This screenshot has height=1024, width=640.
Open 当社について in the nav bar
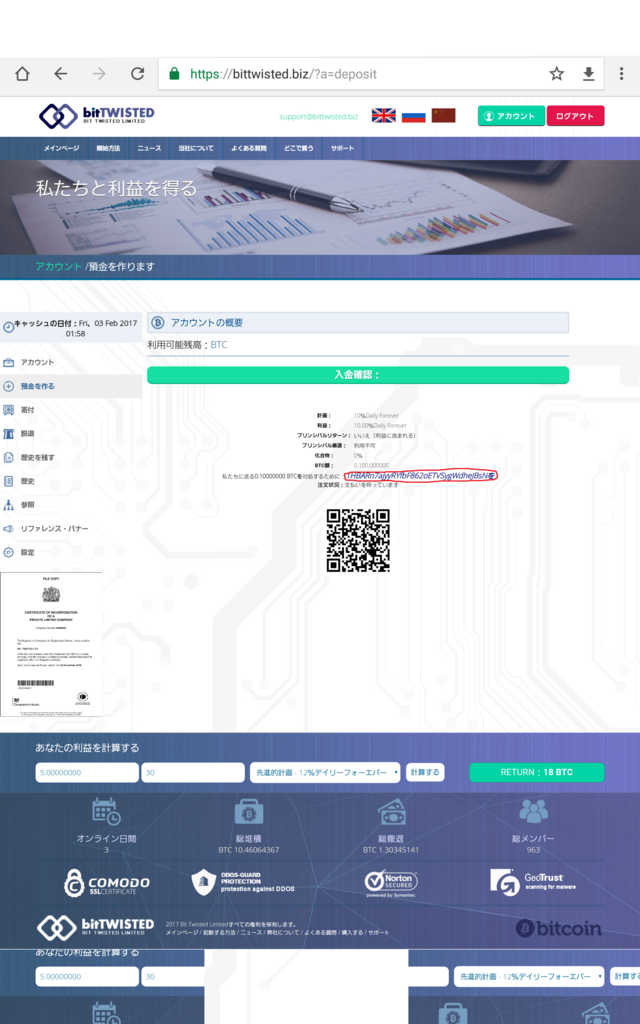tap(196, 148)
